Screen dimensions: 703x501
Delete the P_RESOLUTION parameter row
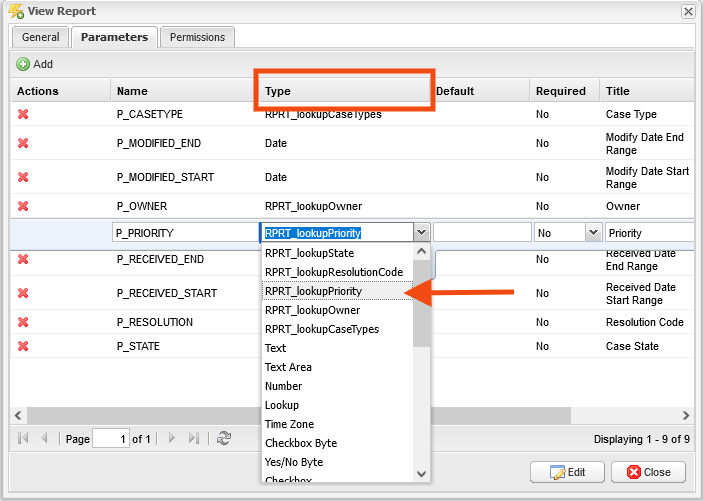pos(23,322)
